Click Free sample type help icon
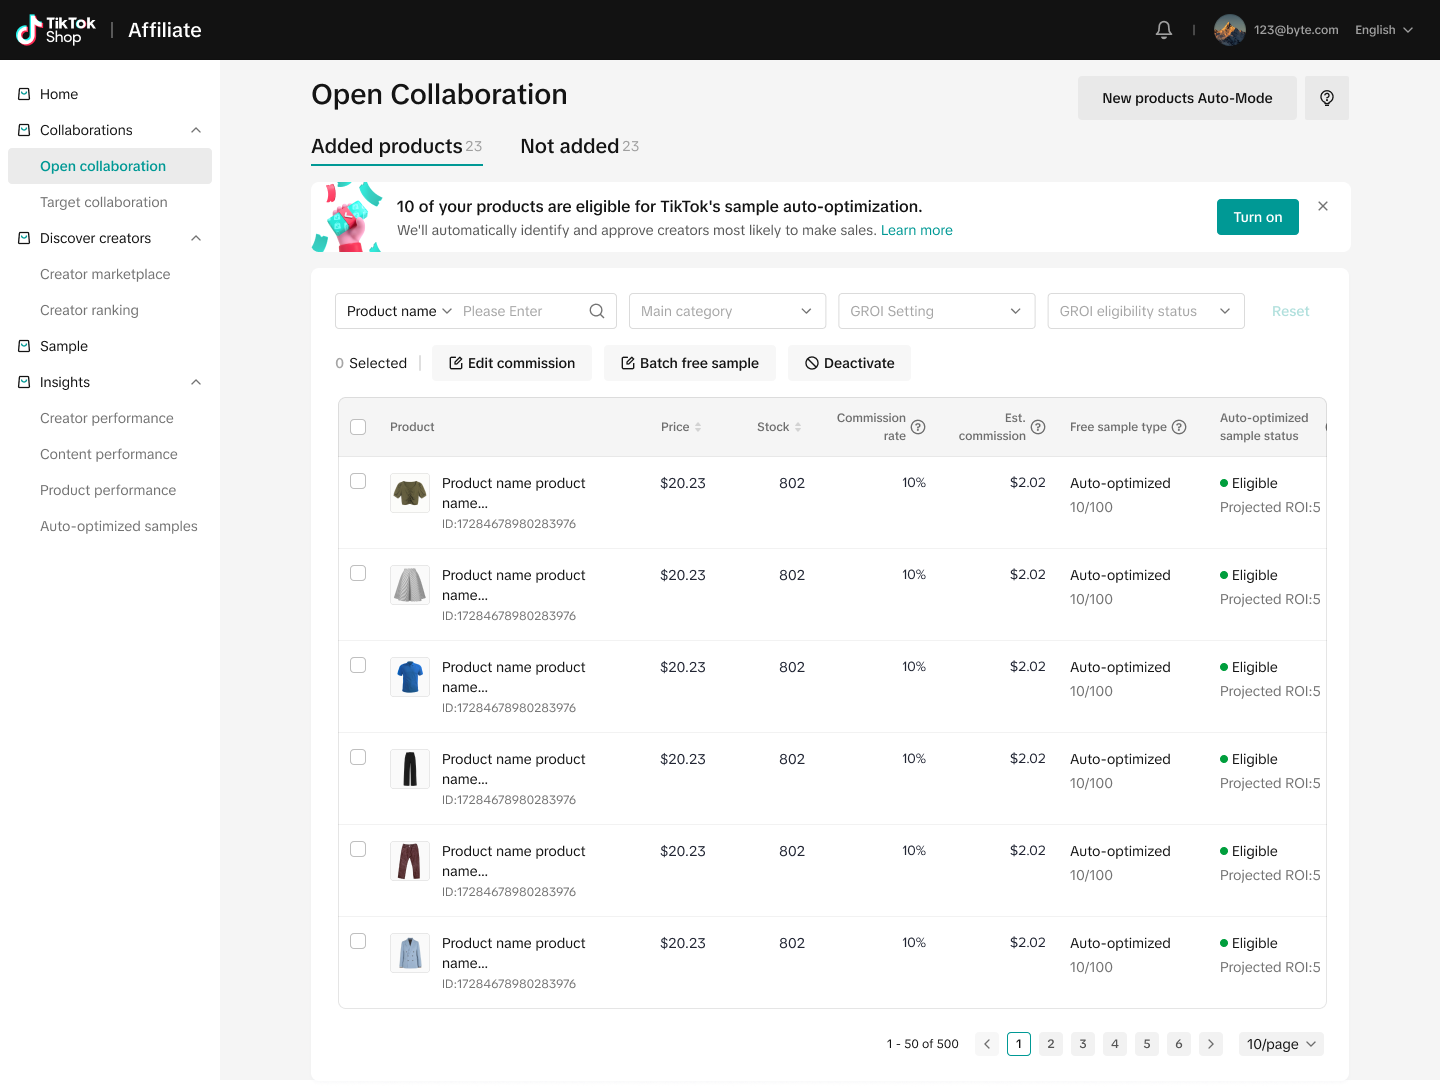The width and height of the screenshot is (1440, 1087). coord(1179,427)
